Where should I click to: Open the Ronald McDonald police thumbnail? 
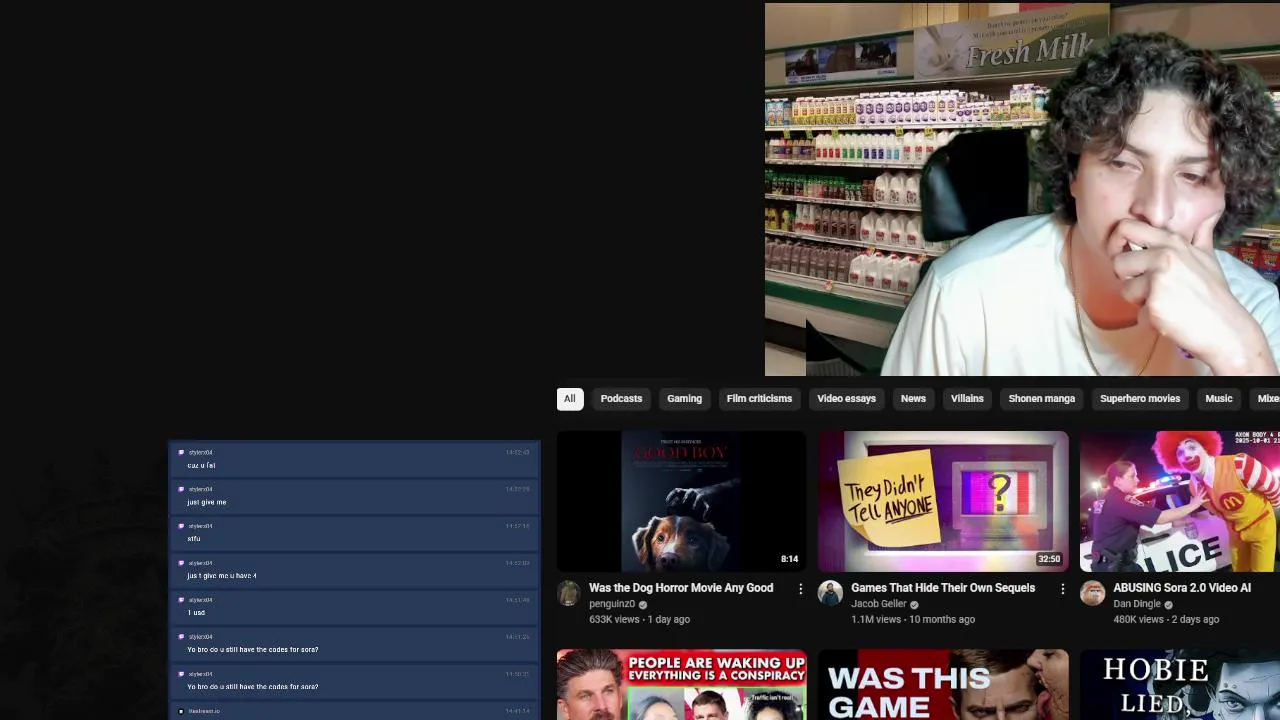click(x=1180, y=501)
